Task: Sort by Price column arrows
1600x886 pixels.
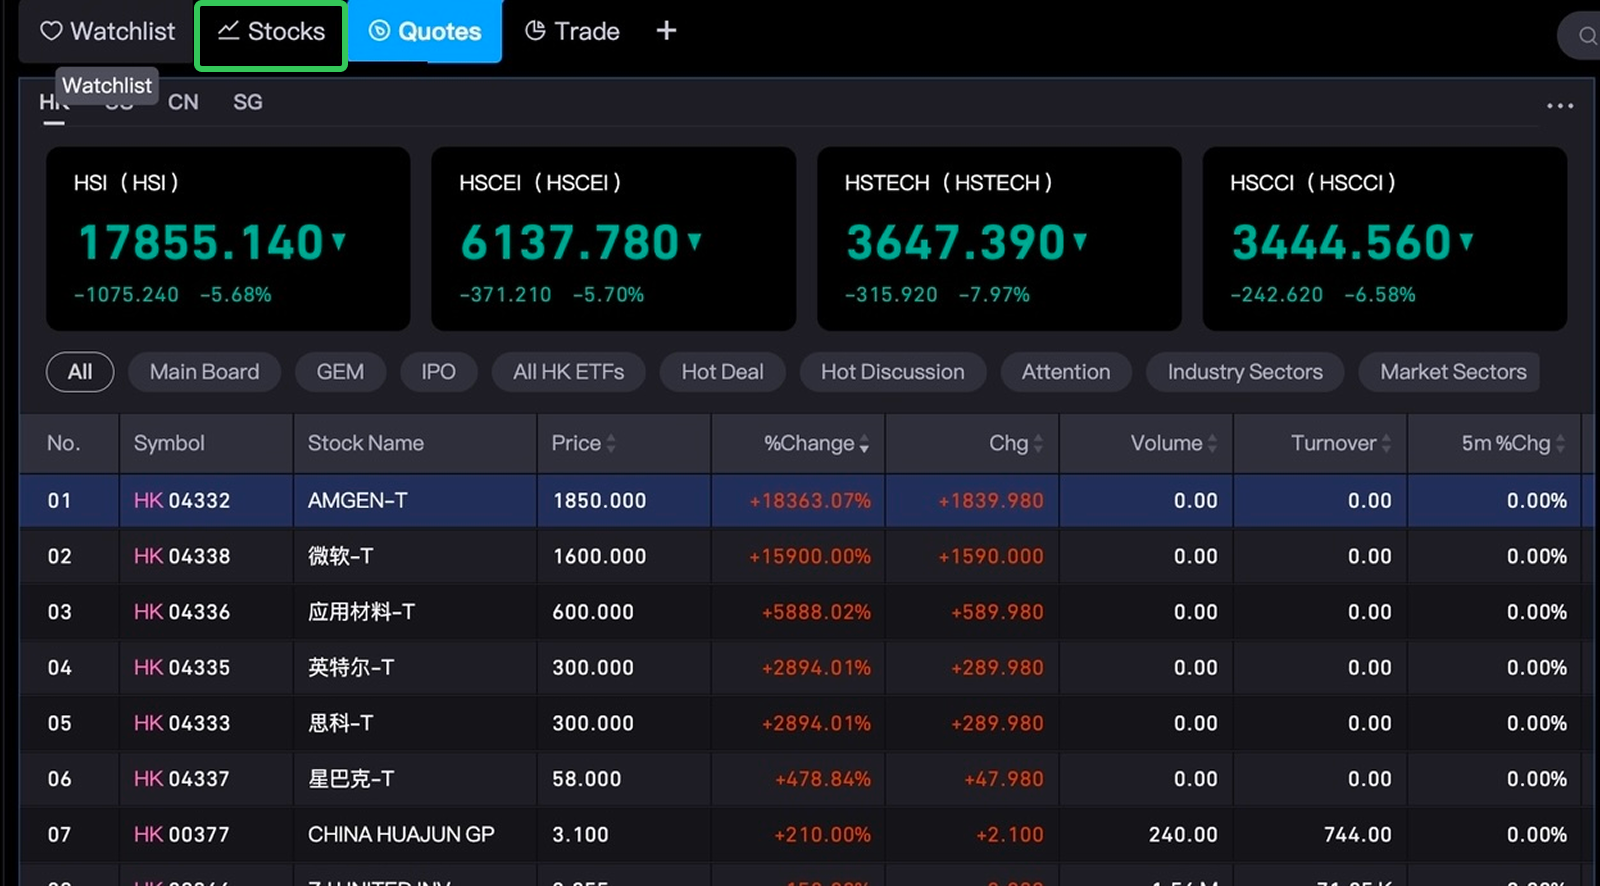Action: (x=611, y=443)
